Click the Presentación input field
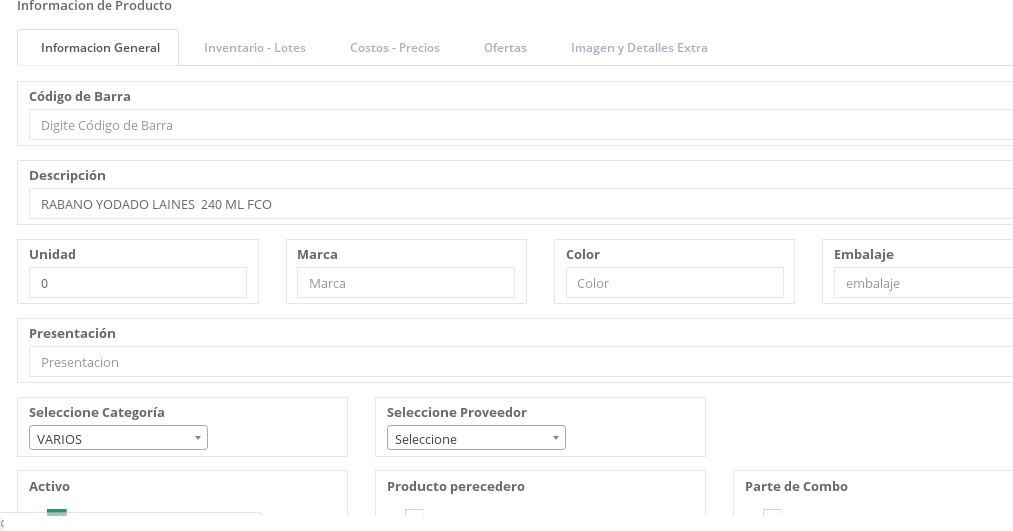Viewport: 1013px width, 531px height. [x=520, y=362]
